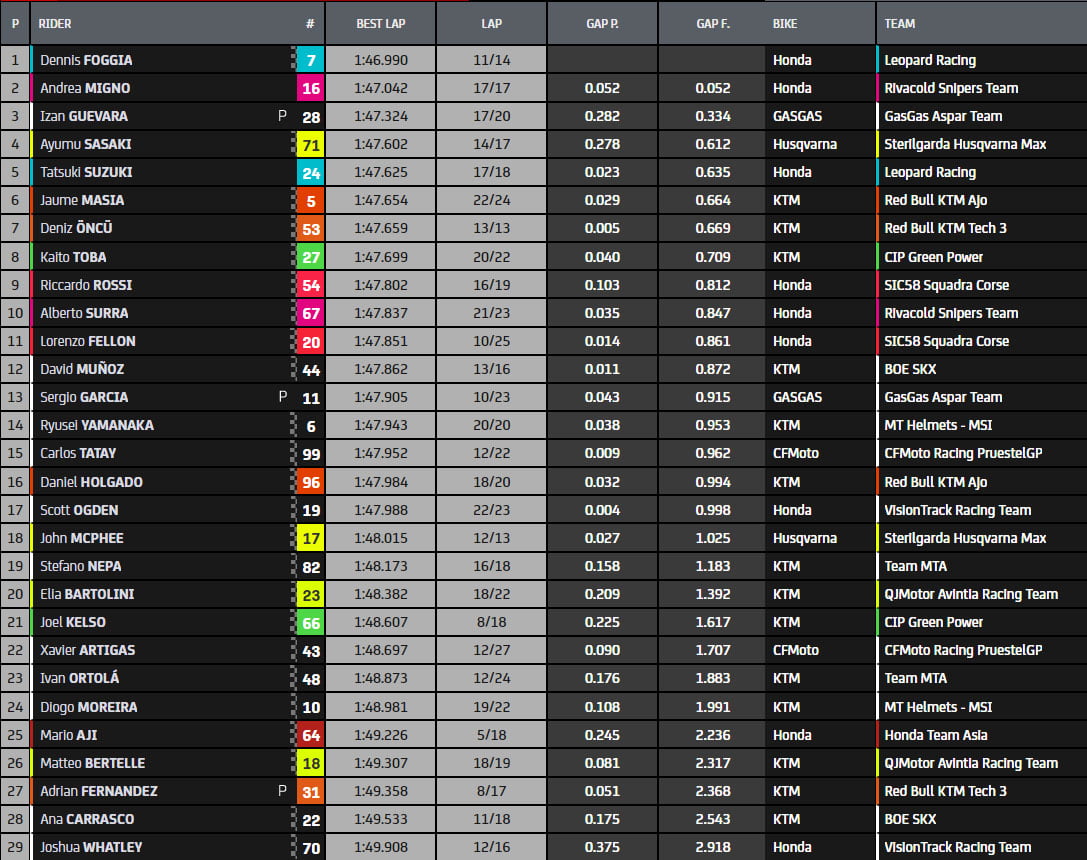Open rider Ana Carrasco's name

click(87, 819)
